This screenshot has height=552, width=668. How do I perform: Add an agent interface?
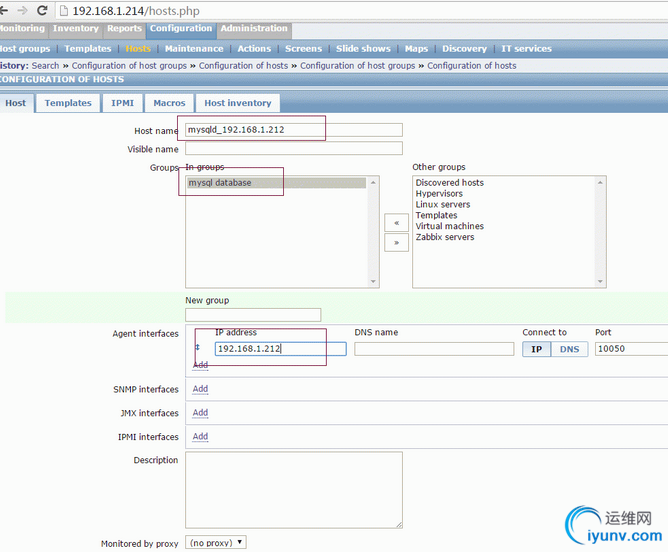pyautogui.click(x=200, y=365)
